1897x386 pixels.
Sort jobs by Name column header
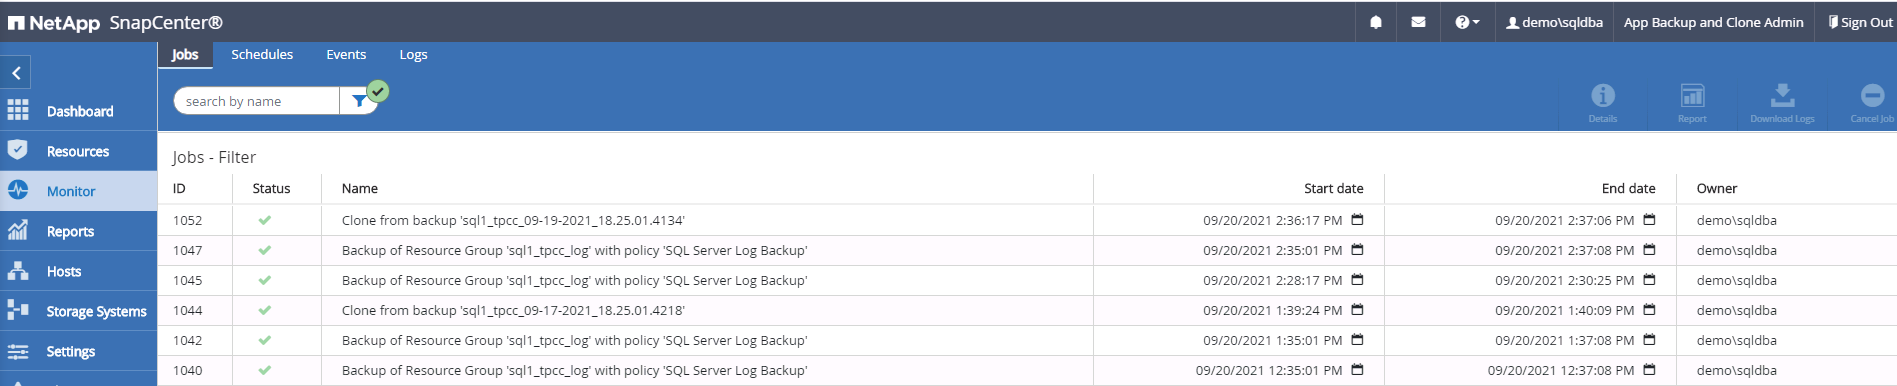tap(360, 188)
